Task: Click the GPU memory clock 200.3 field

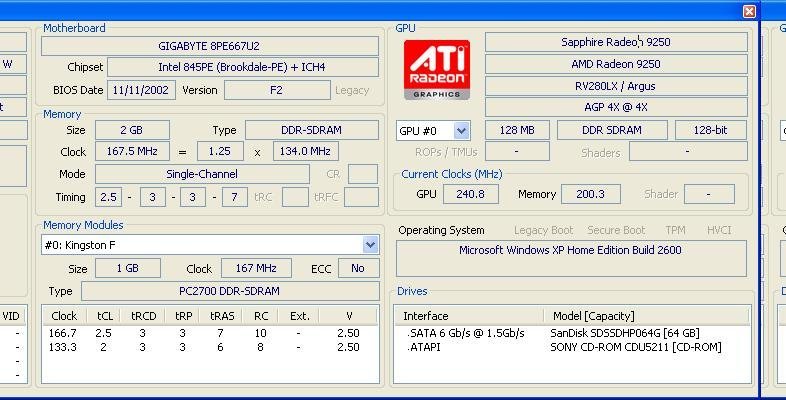Action: pos(591,194)
